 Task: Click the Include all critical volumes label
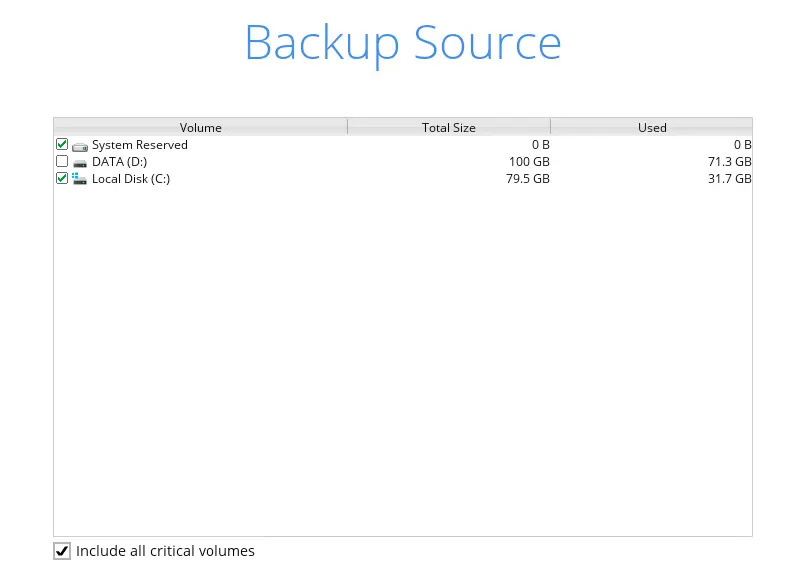(165, 551)
